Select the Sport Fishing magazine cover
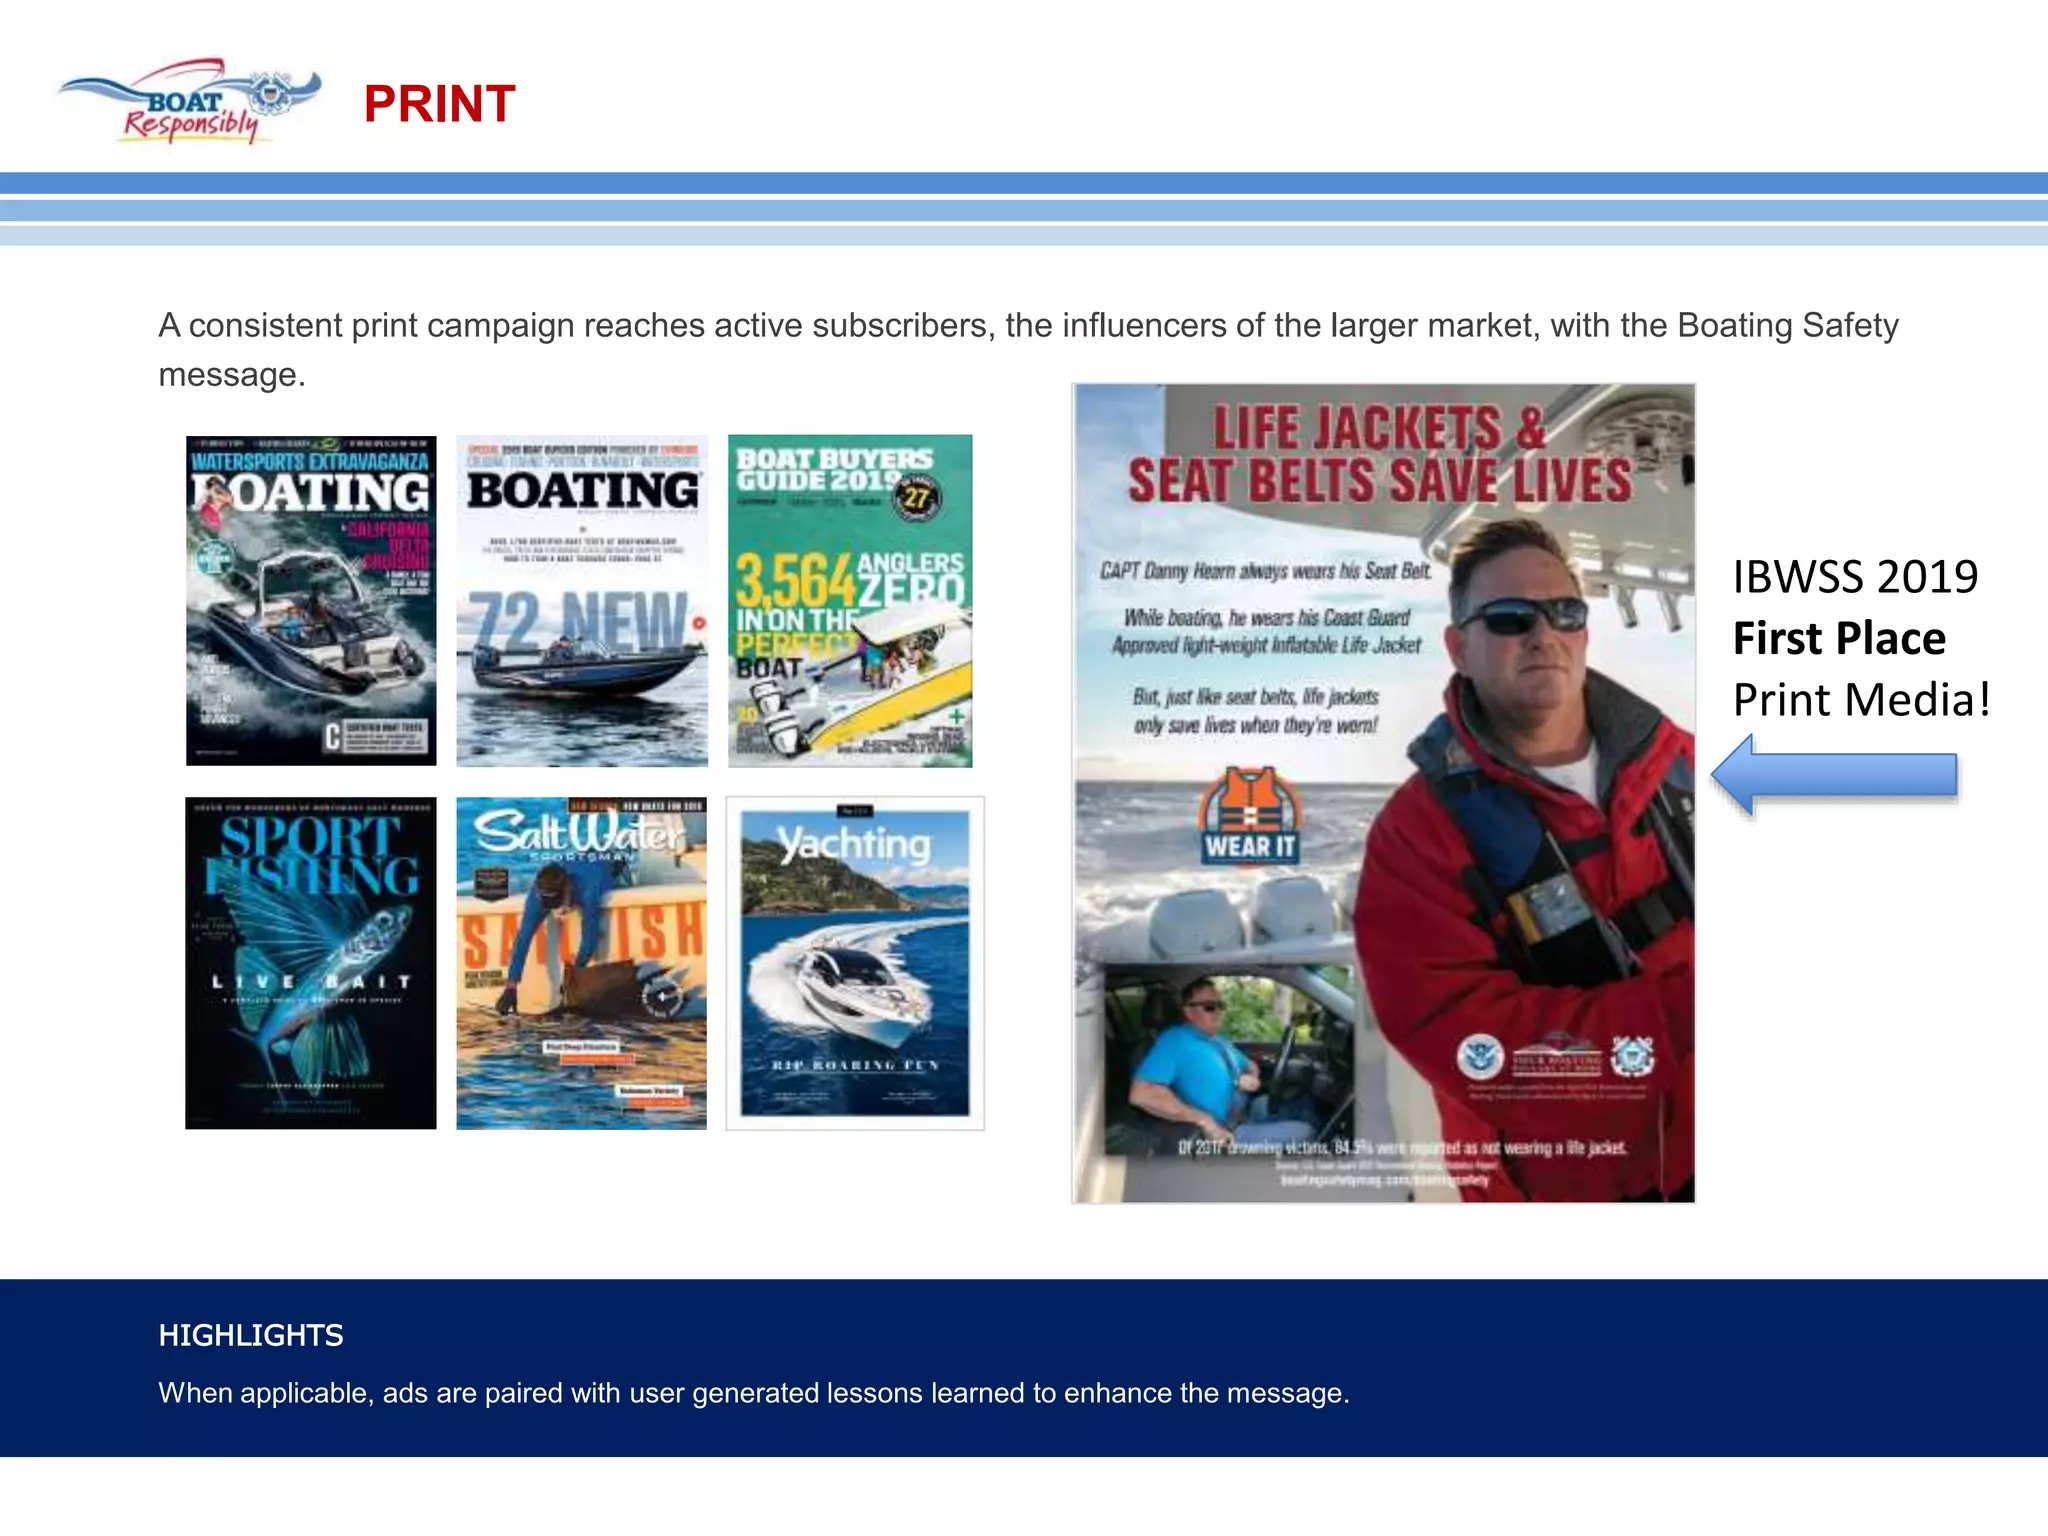The height and width of the screenshot is (1536, 2048). 311,963
